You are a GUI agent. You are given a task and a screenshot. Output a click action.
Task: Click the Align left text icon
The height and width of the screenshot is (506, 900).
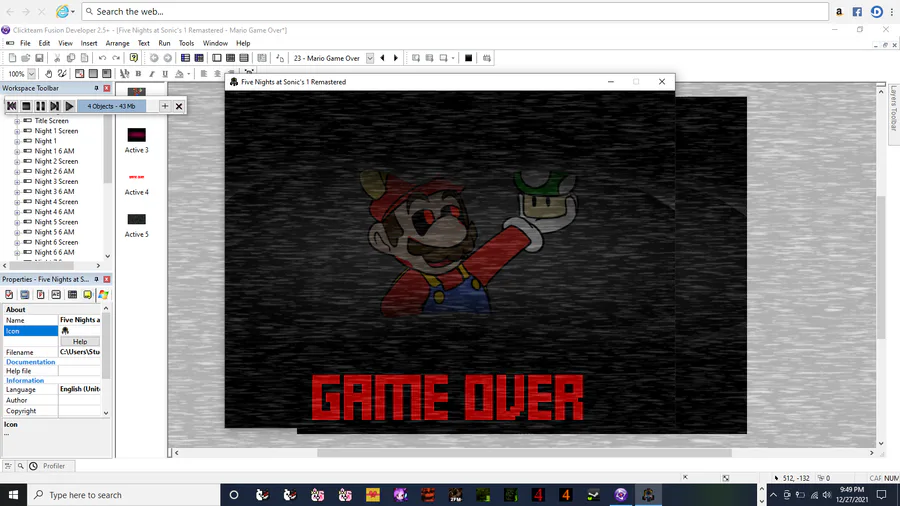coord(203,73)
